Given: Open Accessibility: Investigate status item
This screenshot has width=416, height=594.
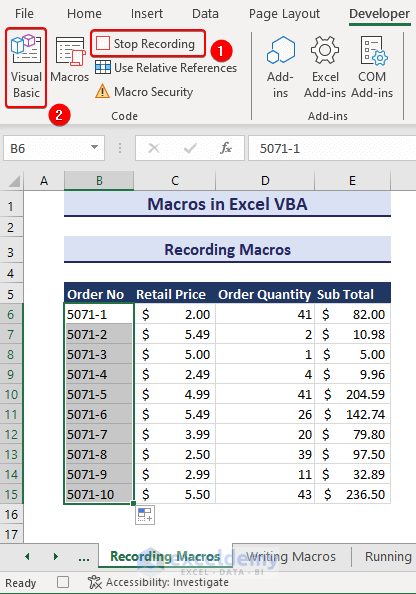Looking at the screenshot, I should [x=158, y=582].
